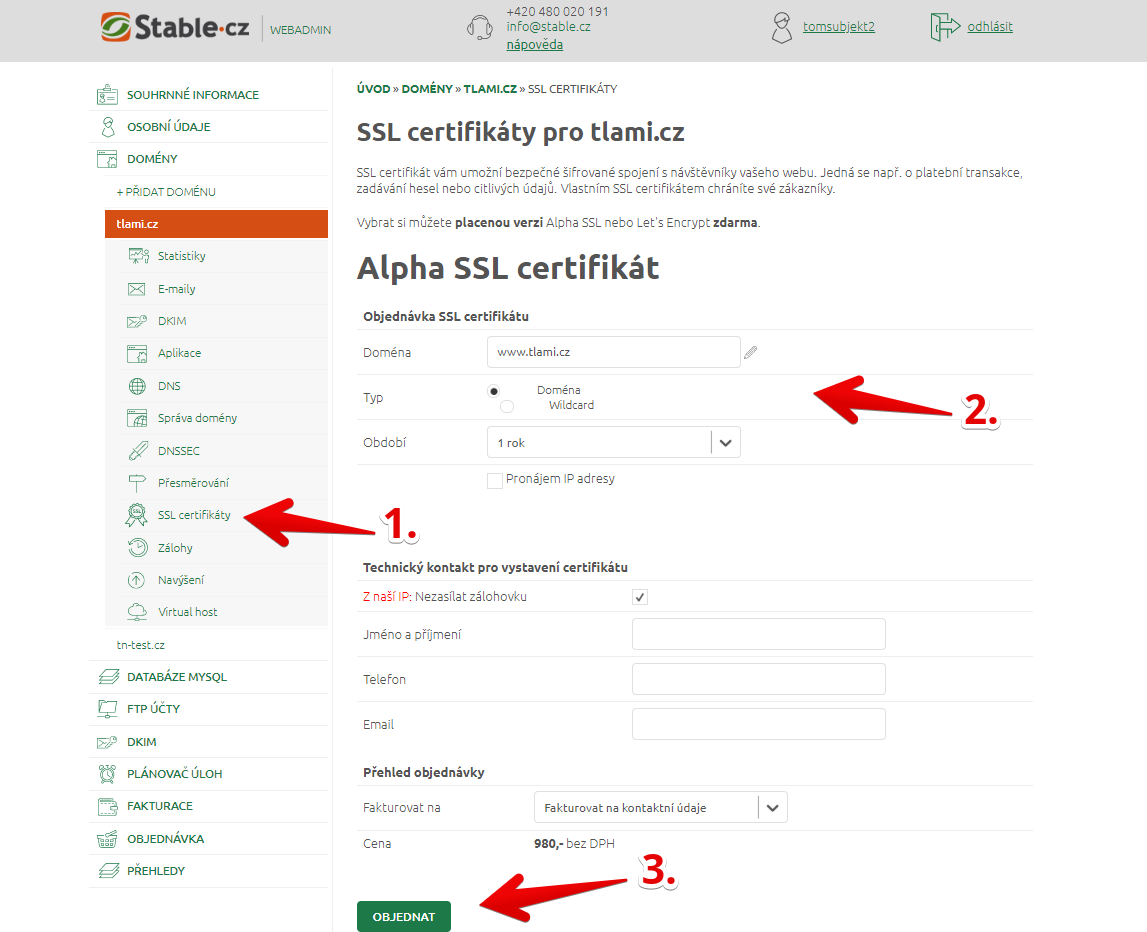Click the Databáze MySQL icon
This screenshot has width=1147, height=932.
(108, 677)
